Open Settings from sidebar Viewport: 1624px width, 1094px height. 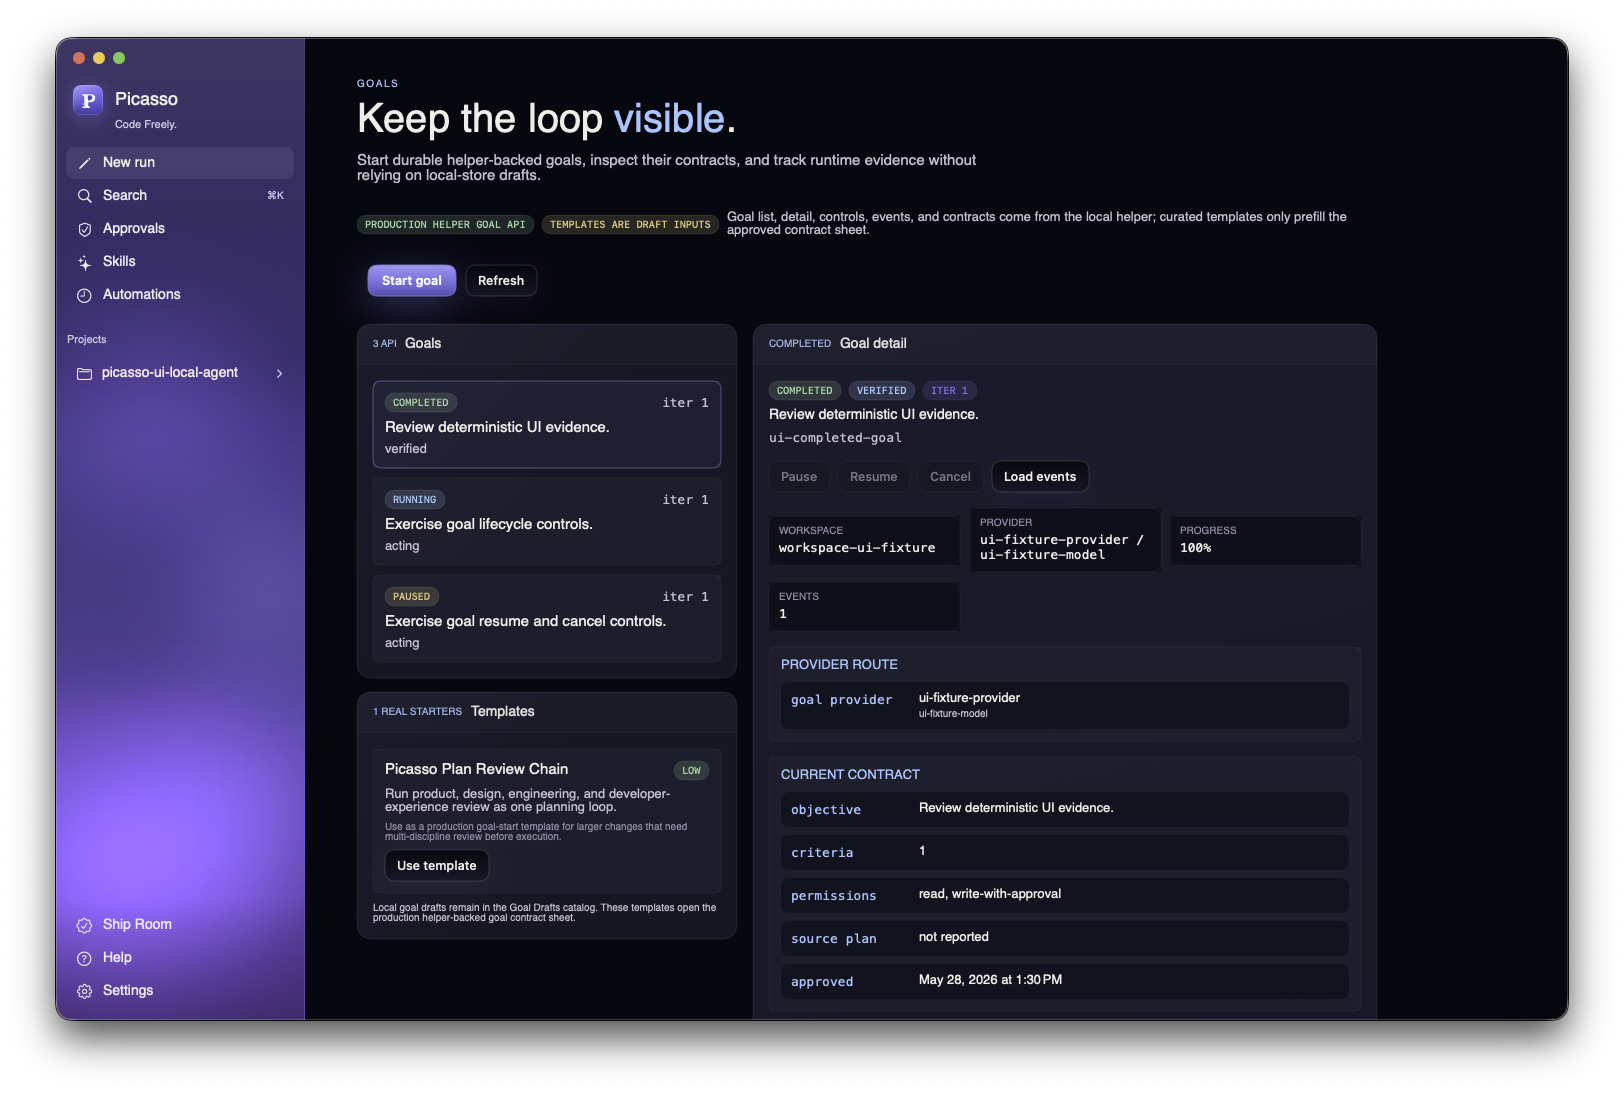(x=180, y=991)
